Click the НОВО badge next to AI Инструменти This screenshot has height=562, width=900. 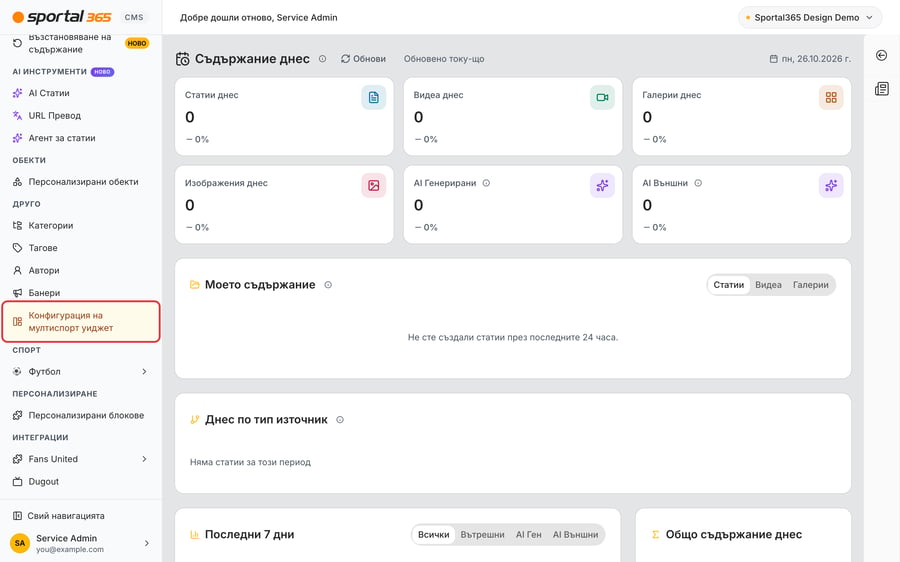point(103,72)
